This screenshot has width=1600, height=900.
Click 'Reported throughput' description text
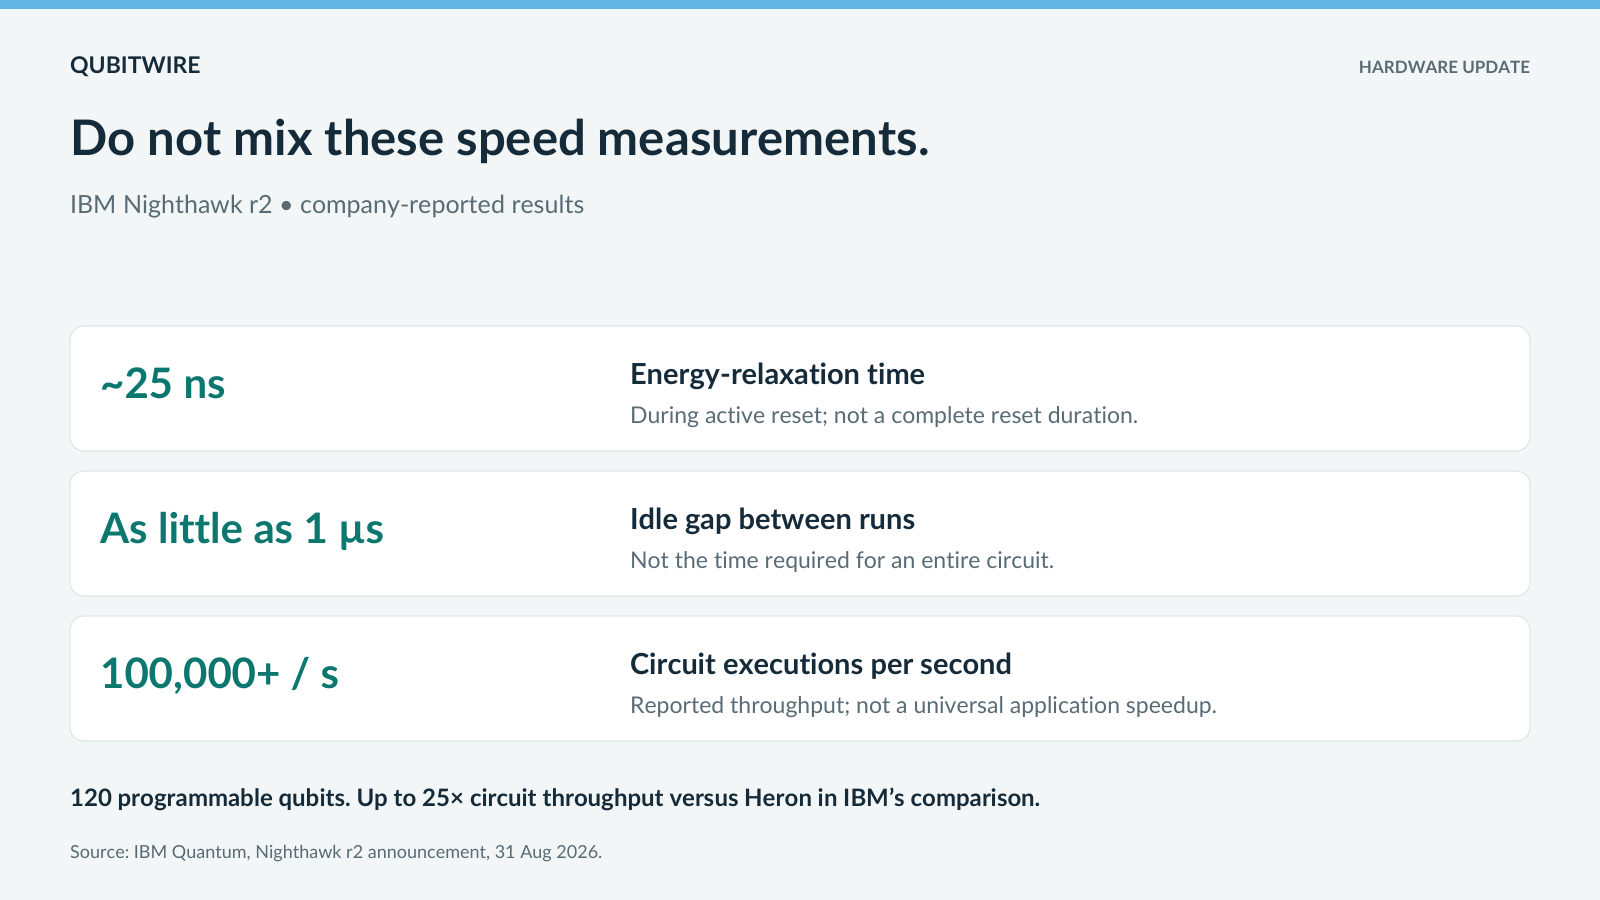[x=923, y=705]
